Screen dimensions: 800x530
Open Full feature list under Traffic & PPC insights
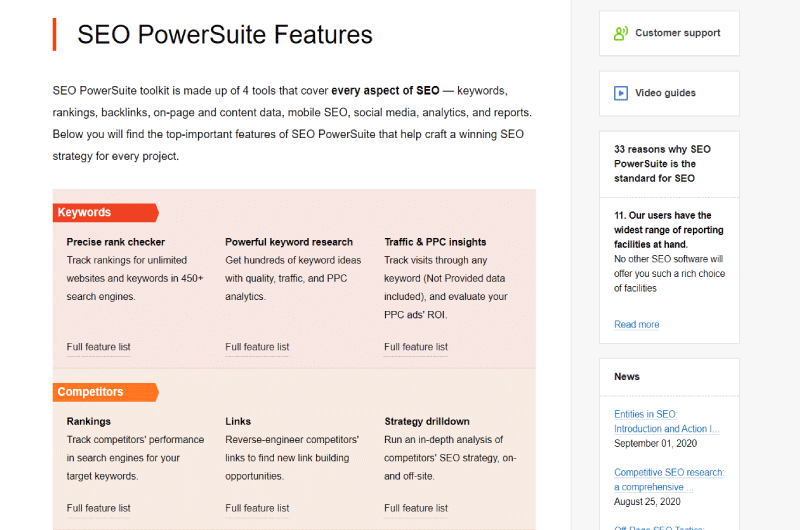pyautogui.click(x=416, y=347)
